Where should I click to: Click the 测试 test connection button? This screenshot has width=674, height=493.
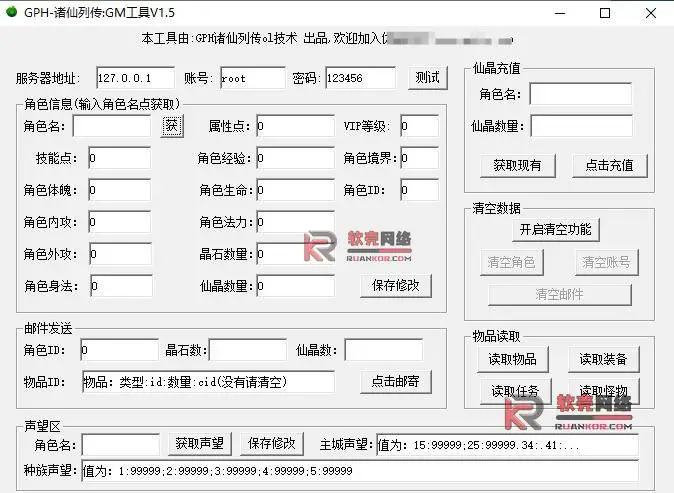pos(428,78)
